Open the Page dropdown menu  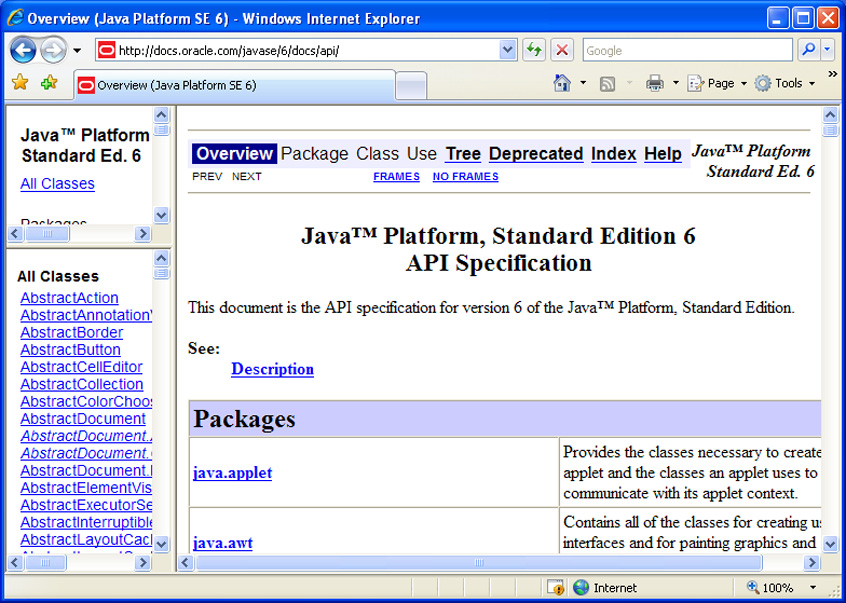click(716, 83)
